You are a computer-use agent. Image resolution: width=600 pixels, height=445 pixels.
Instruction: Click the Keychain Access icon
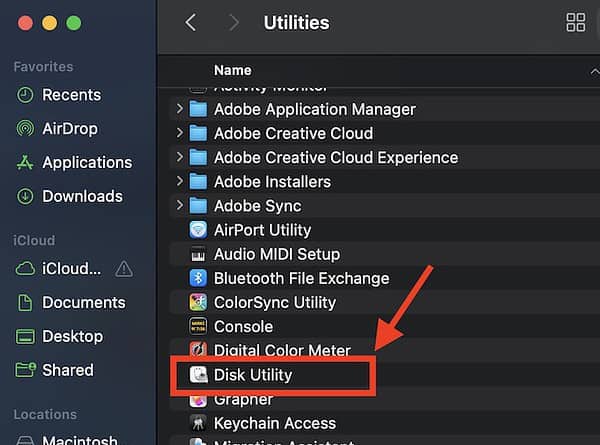click(x=198, y=423)
